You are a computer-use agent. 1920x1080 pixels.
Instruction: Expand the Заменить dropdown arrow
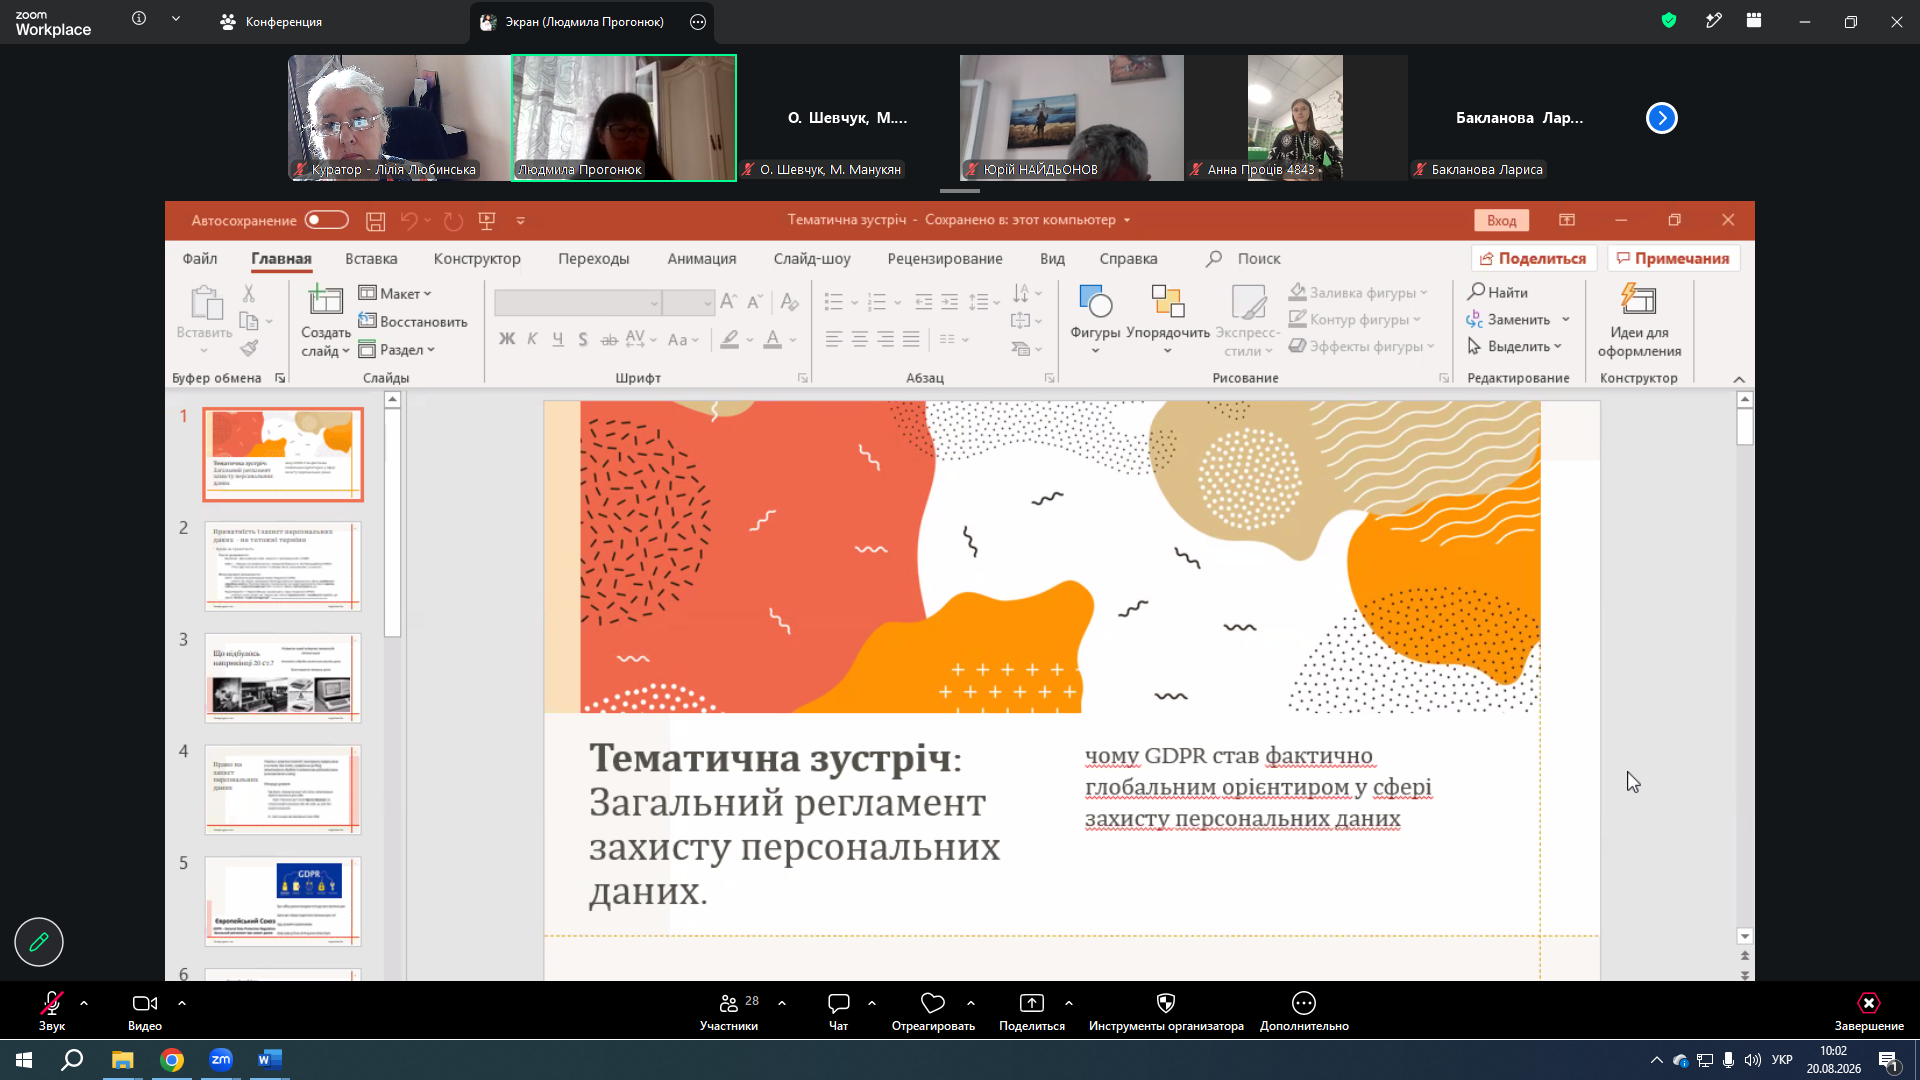[1566, 320]
